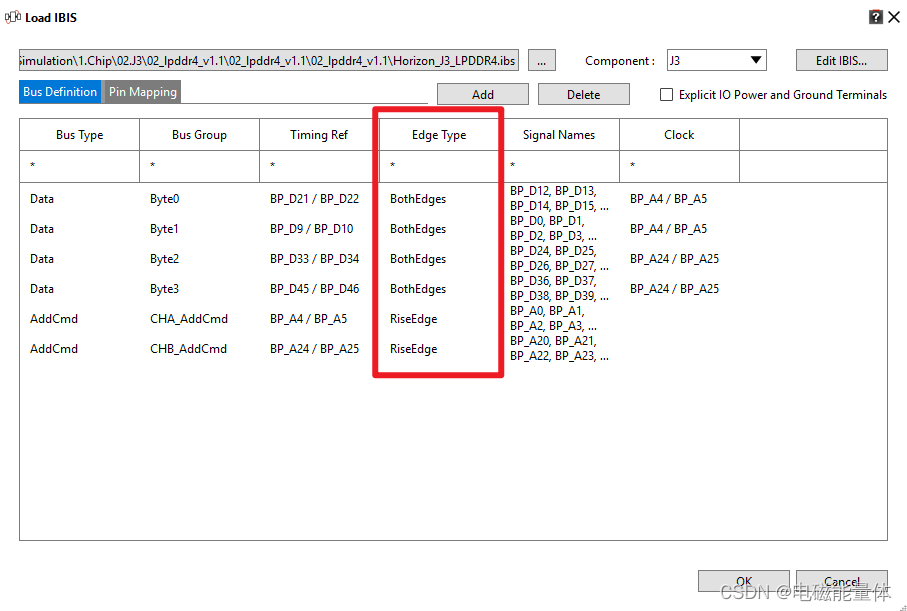Click the browse "..." button next to the path
This screenshot has height=611, width=907.
pyautogui.click(x=541, y=60)
